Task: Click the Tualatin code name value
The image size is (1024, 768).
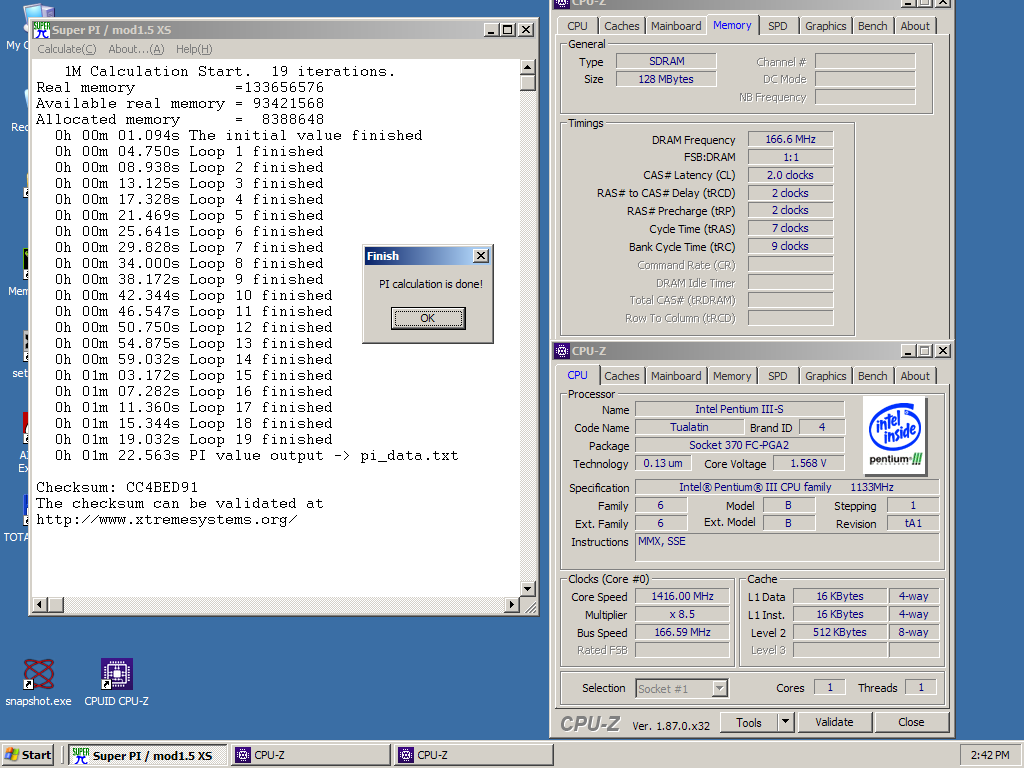Action: (689, 427)
